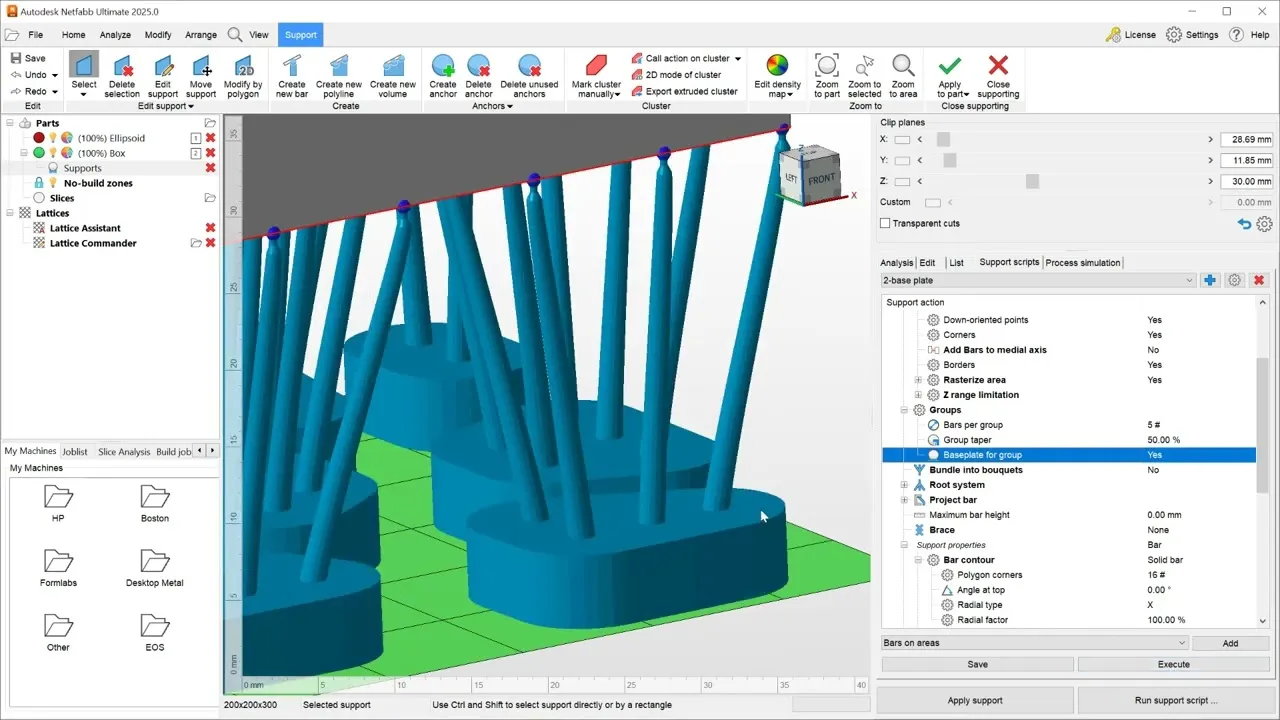Open the License link
This screenshot has width=1280, height=720.
1131,35
